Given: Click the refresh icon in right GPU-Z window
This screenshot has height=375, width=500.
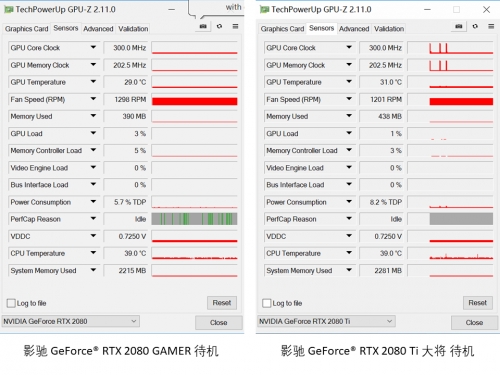Looking at the screenshot, I should [475, 26].
